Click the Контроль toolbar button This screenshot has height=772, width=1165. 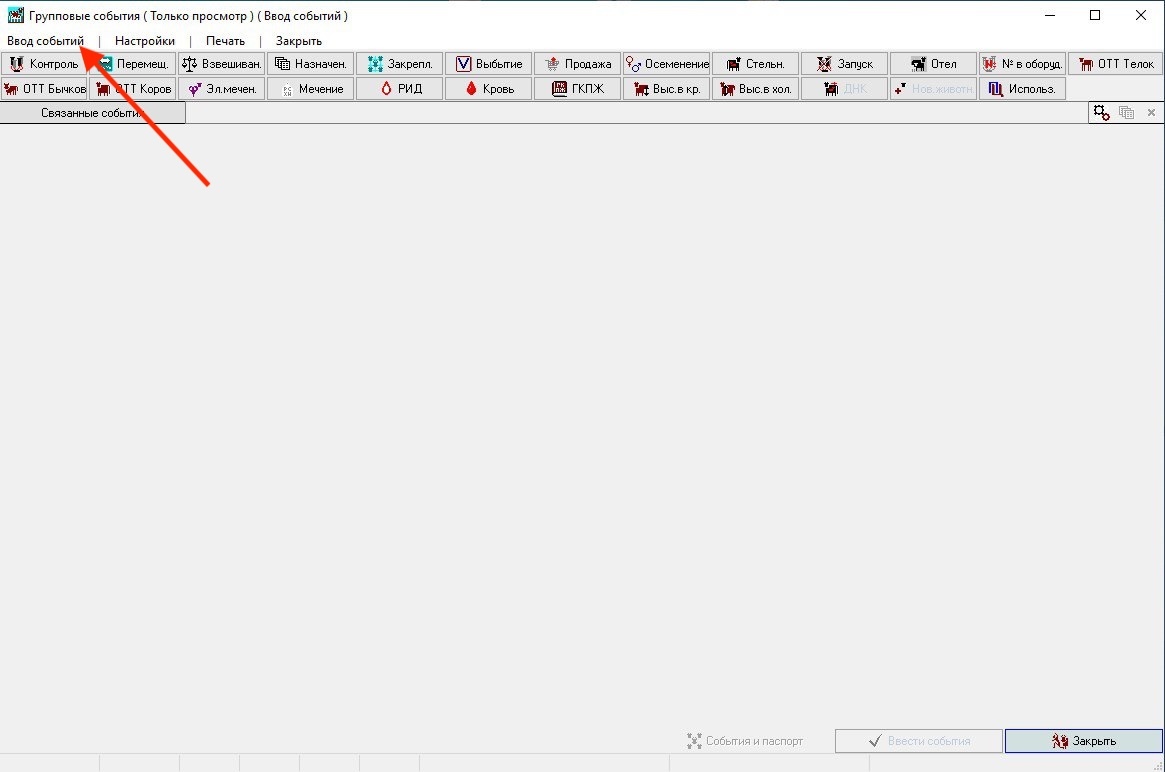point(45,64)
